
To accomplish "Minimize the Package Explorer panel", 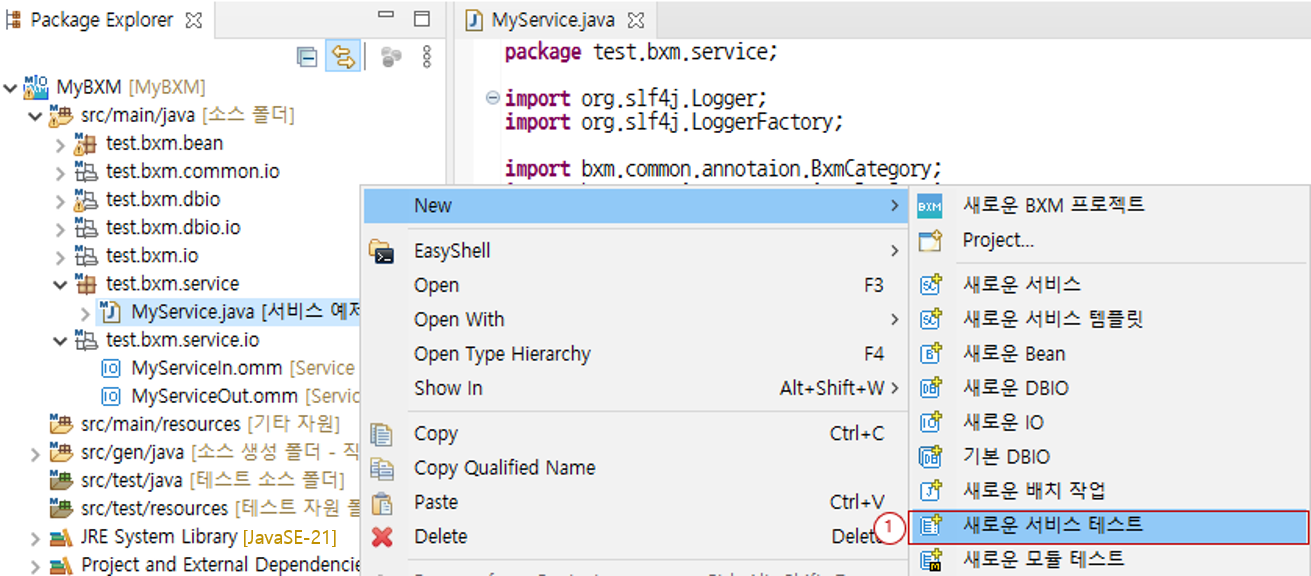I will 386,19.
